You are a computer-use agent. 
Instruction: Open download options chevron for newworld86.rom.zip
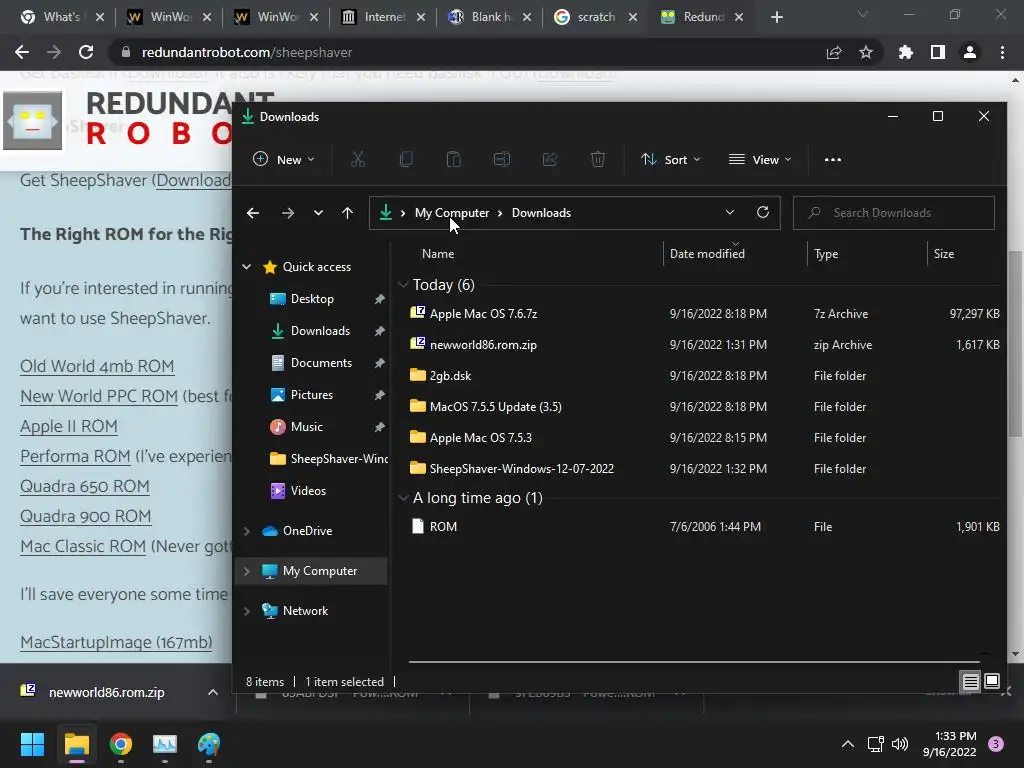pos(213,692)
